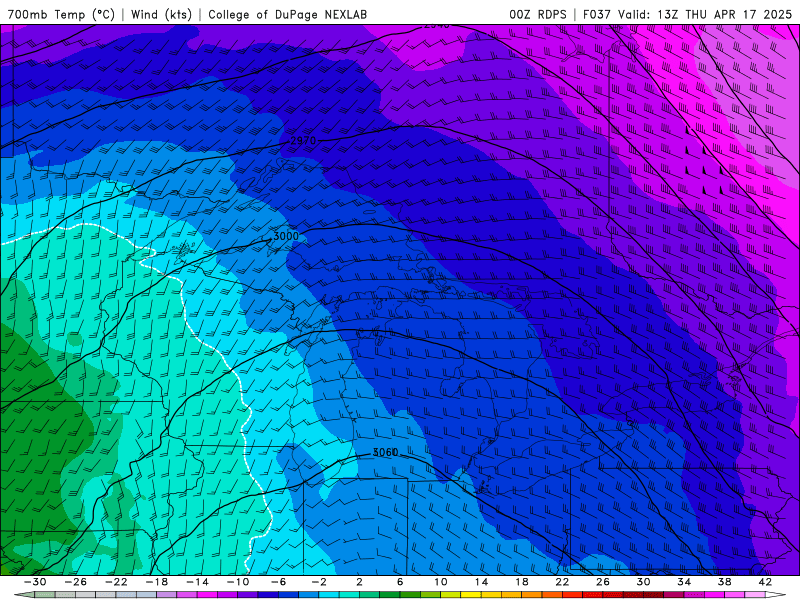Click the -14 value on the temperature scale

[x=197, y=582]
